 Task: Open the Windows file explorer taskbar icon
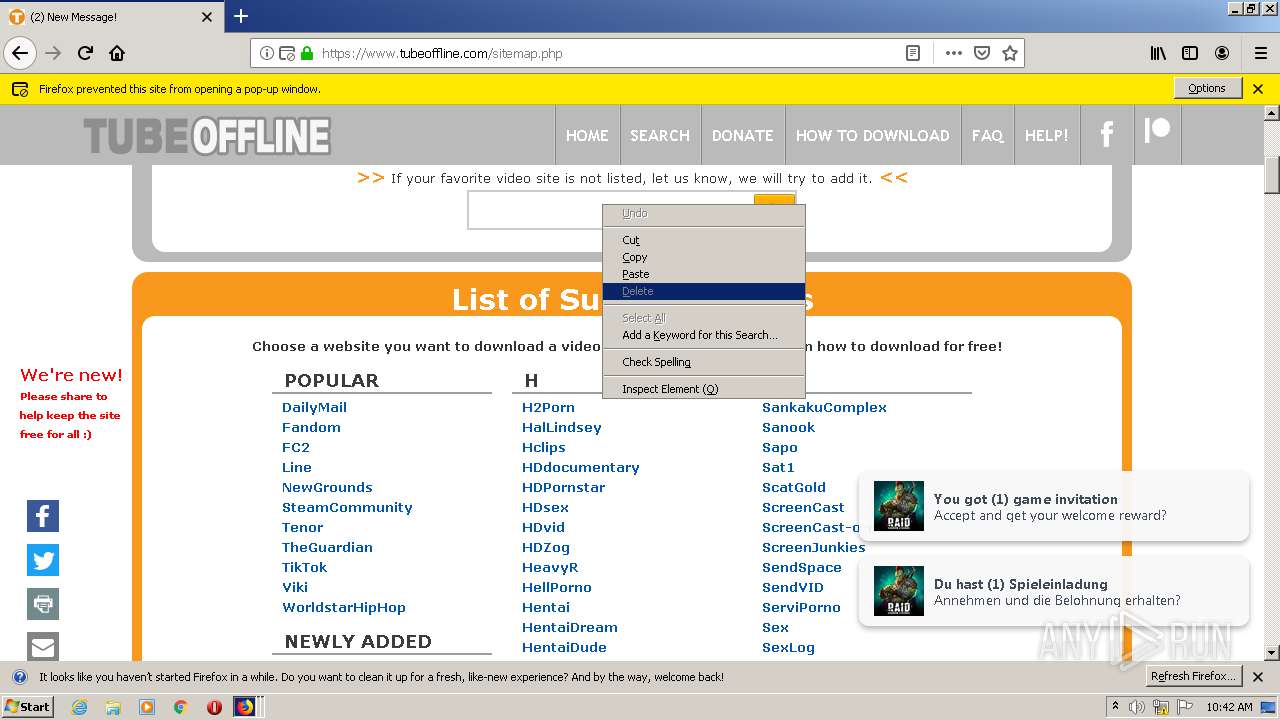pyautogui.click(x=113, y=707)
